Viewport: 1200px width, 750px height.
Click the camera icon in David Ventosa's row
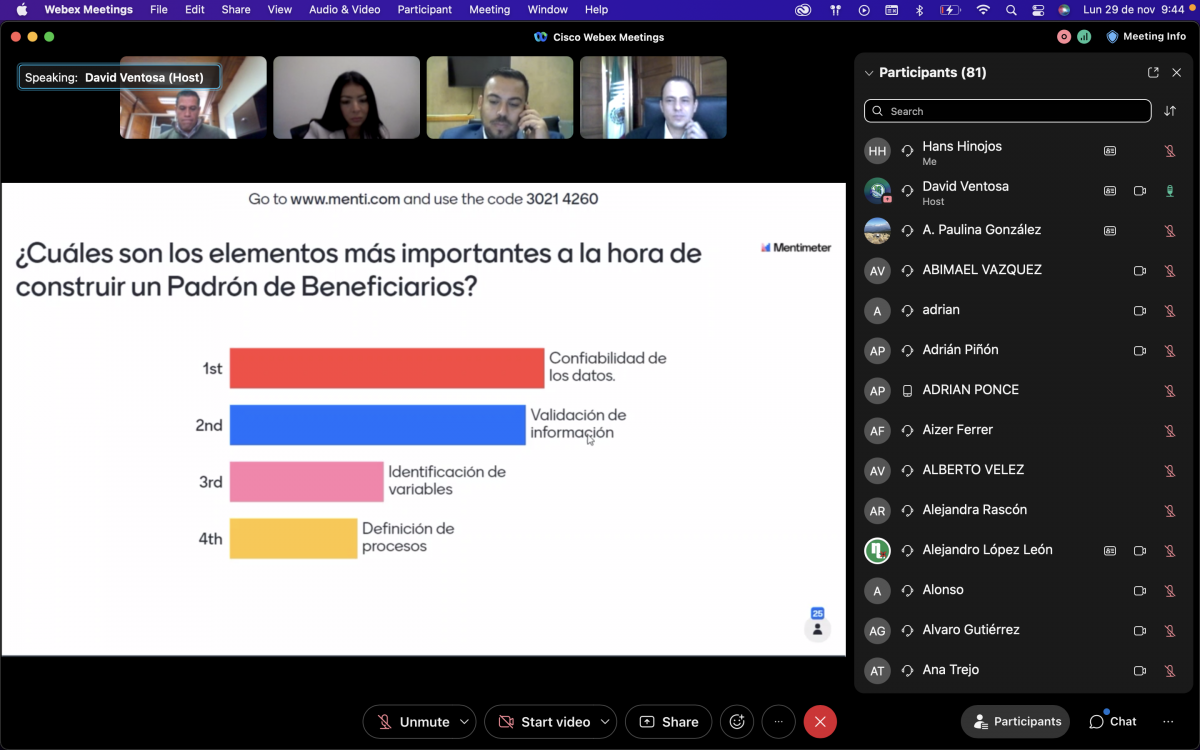1139,191
